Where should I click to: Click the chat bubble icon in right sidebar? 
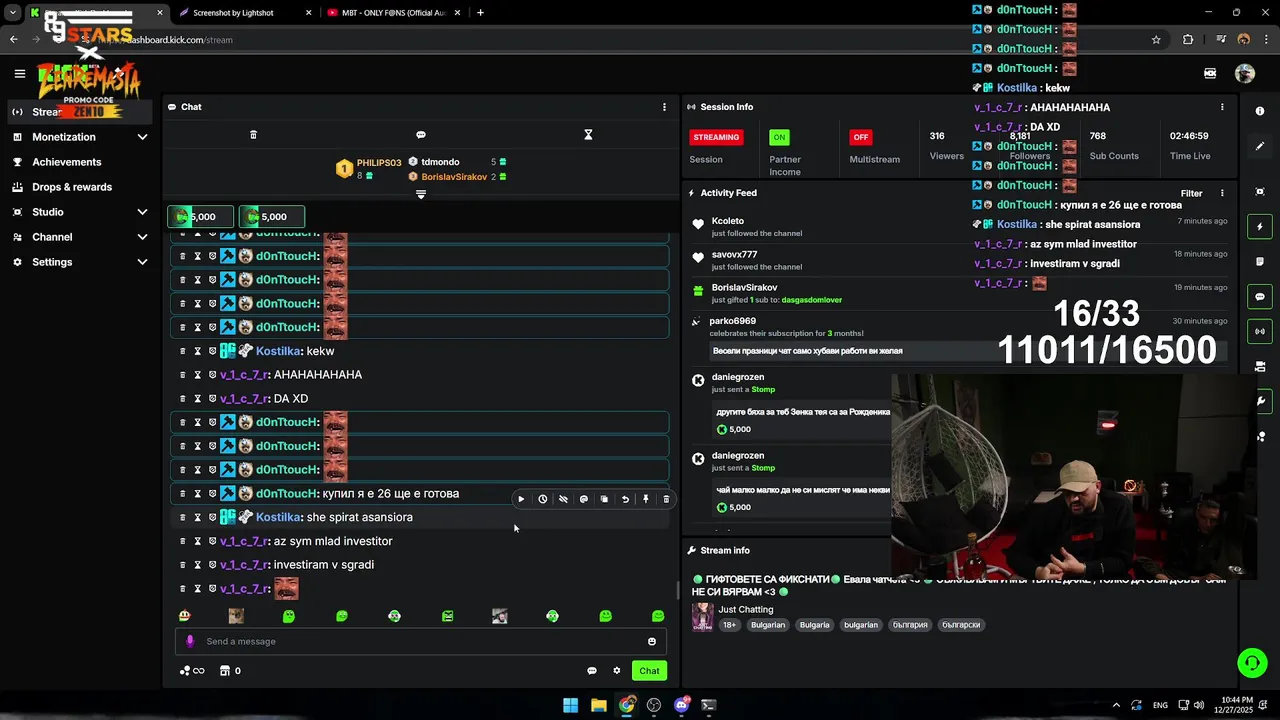pyautogui.click(x=1260, y=297)
